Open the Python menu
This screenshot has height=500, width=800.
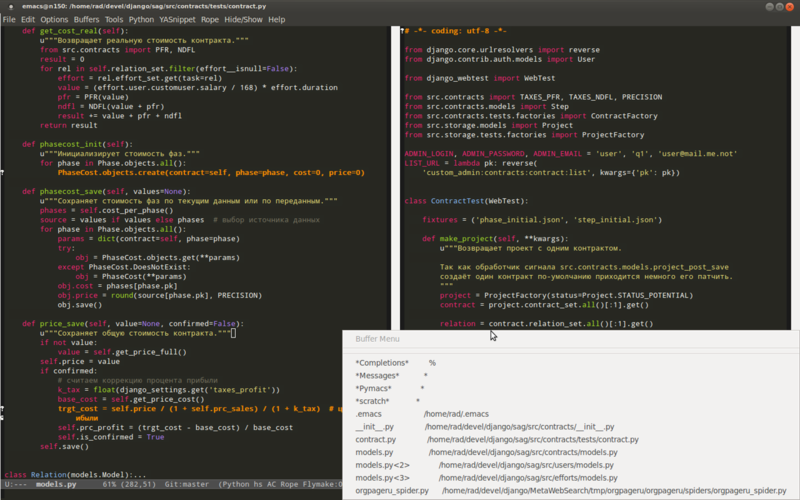pyautogui.click(x=141, y=19)
